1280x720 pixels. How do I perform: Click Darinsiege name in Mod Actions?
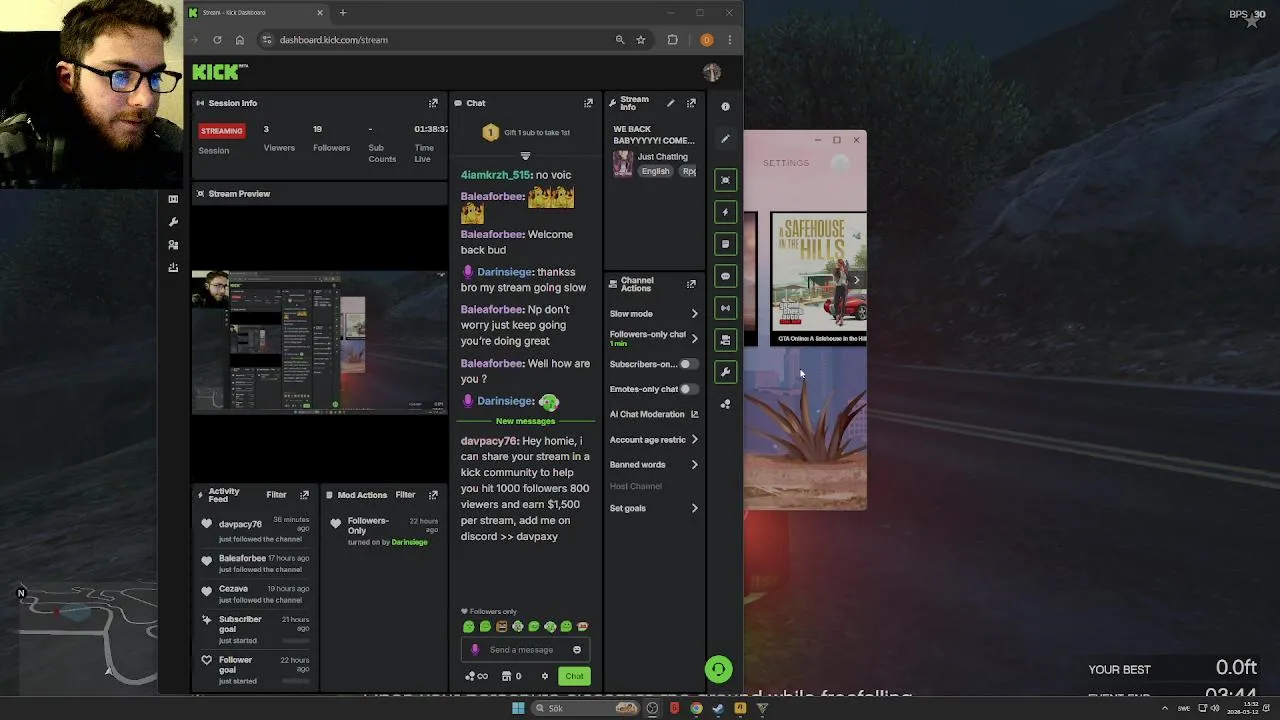point(409,542)
